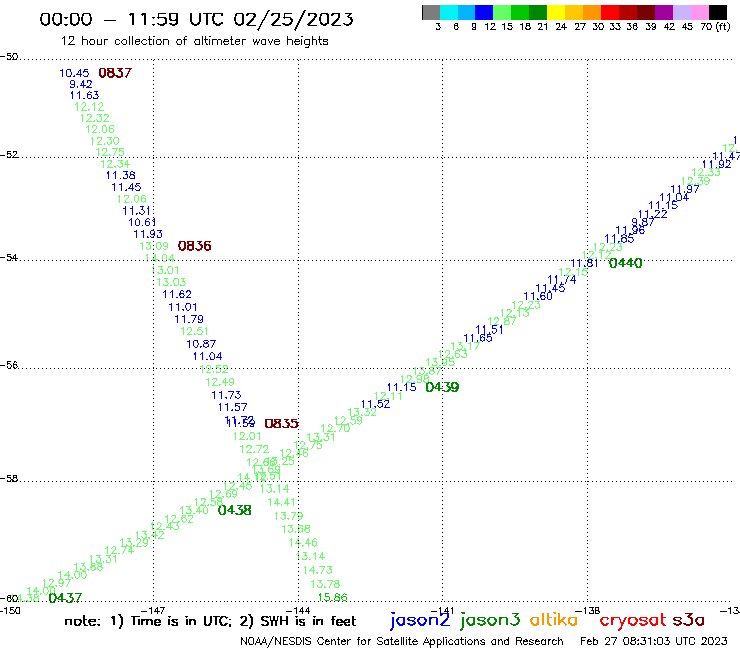Image resolution: width=740 pixels, height=650 pixels.
Task: Click the bright red 33 ft legend swatch
Action: click(x=610, y=12)
